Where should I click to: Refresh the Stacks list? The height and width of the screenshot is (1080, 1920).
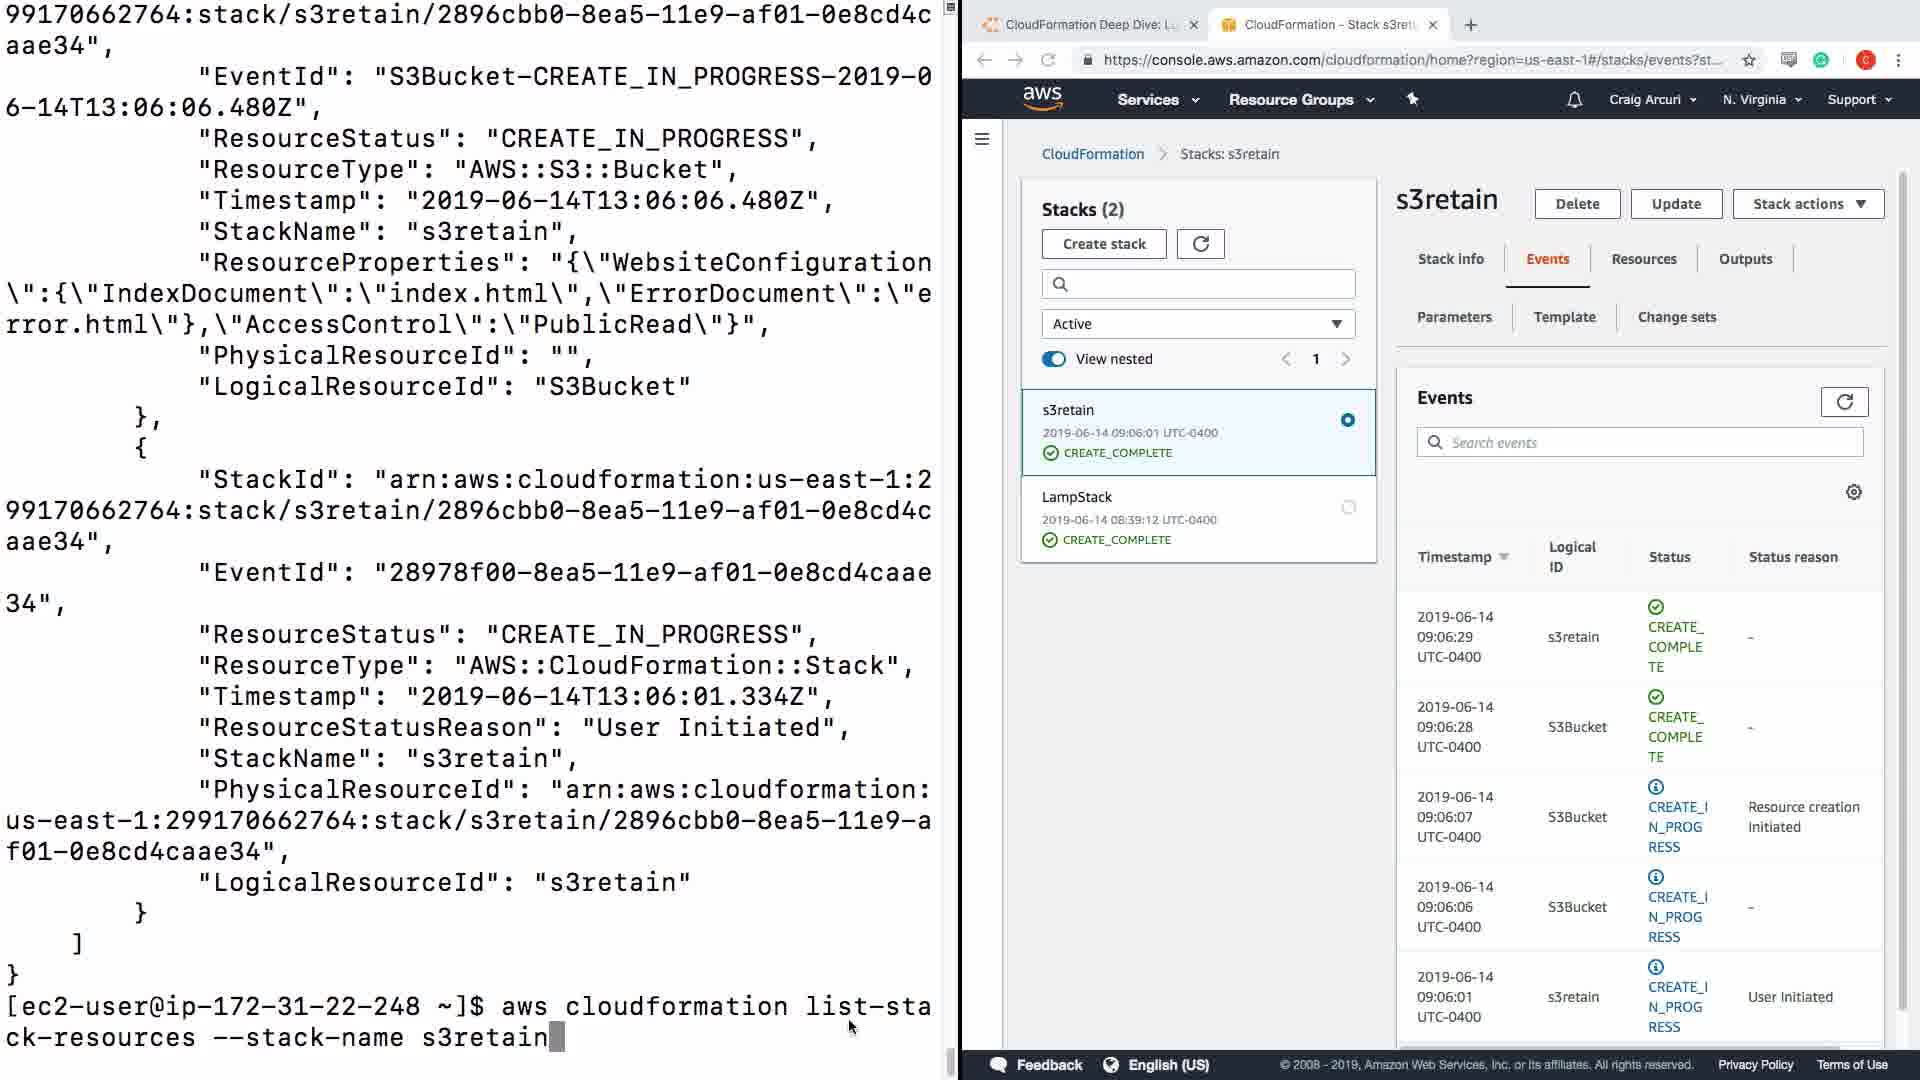tap(1200, 244)
